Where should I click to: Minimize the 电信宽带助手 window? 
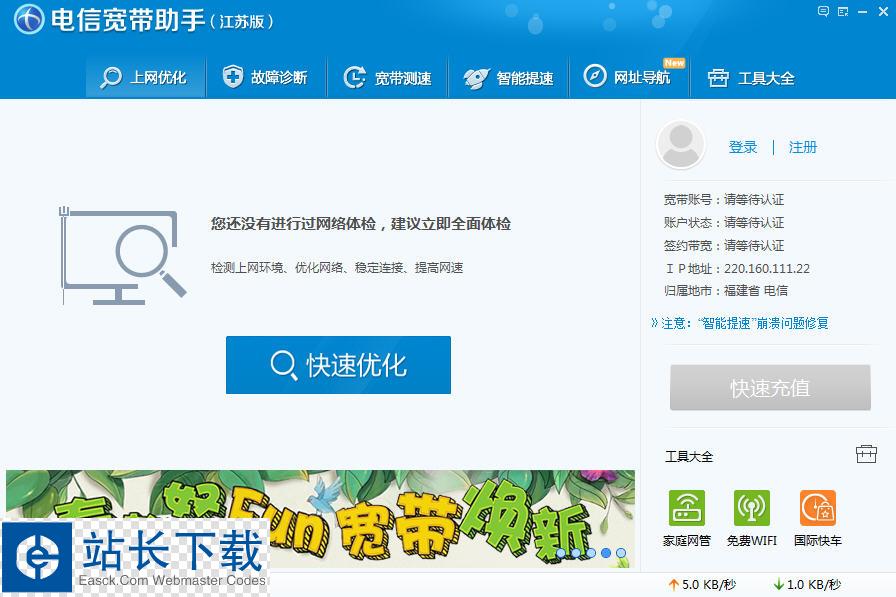coord(862,12)
